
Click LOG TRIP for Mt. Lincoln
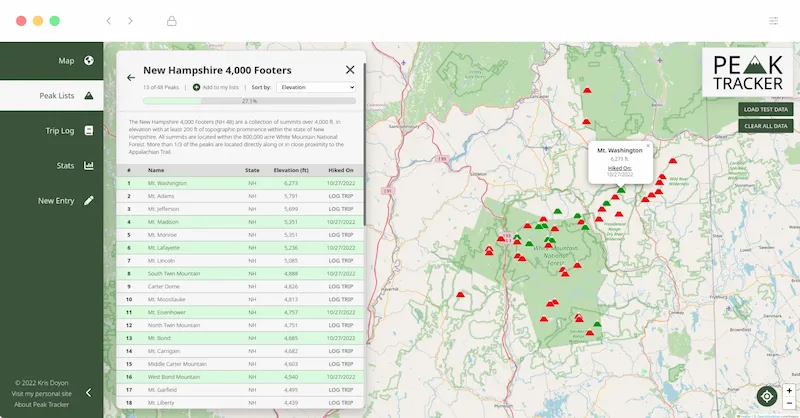[341, 261]
